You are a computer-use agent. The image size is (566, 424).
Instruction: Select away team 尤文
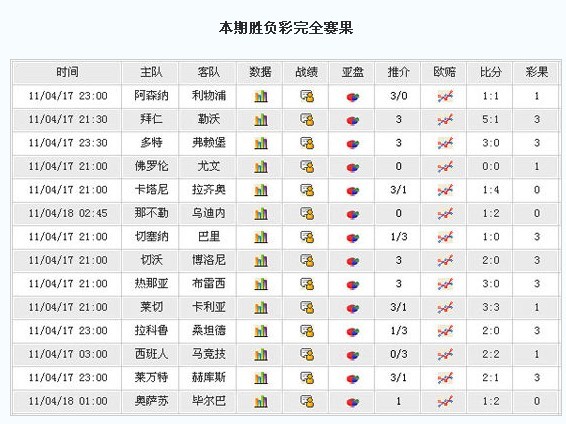pos(209,166)
